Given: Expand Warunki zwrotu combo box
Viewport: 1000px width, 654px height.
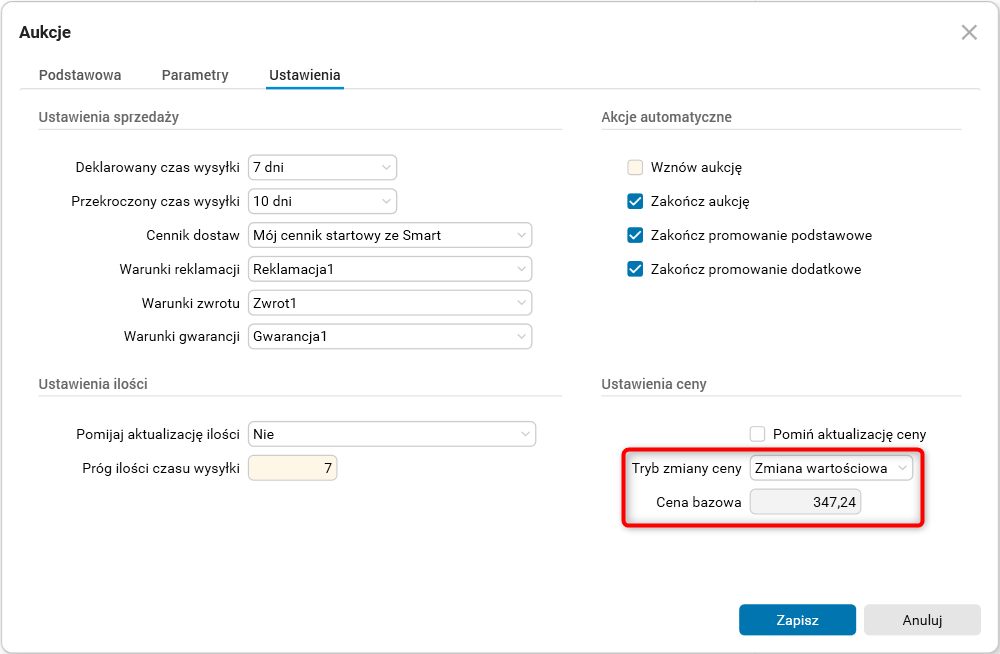Looking at the screenshot, I should click(x=390, y=303).
